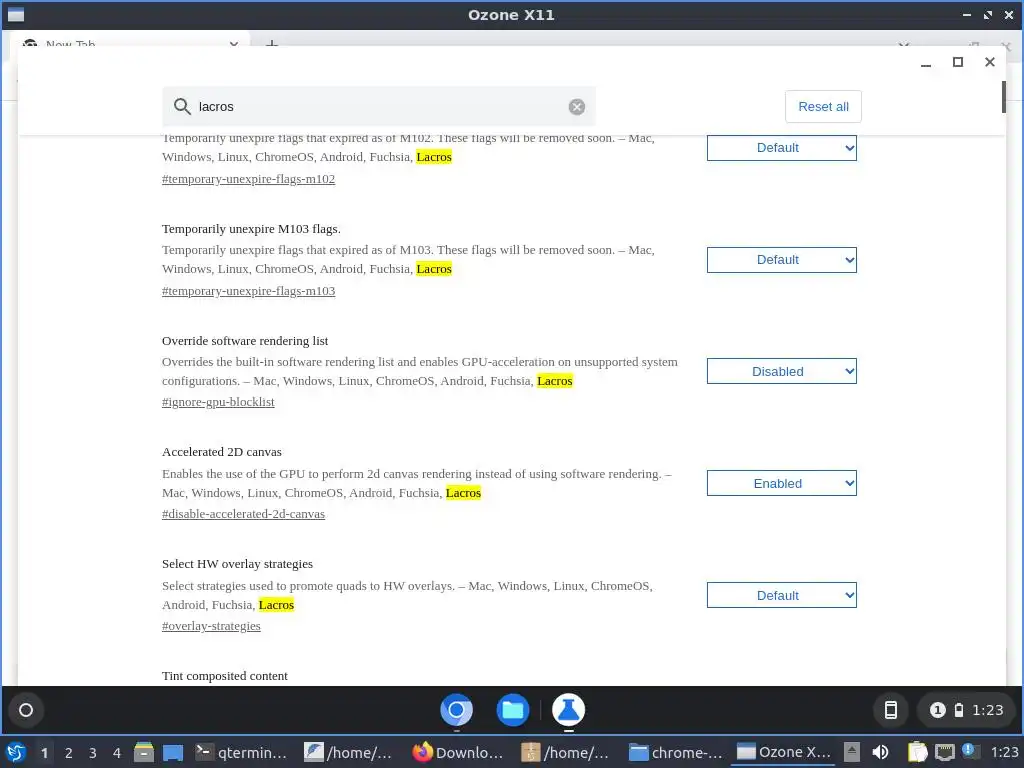Open Select HW overlay strategies dropdown

click(x=781, y=596)
